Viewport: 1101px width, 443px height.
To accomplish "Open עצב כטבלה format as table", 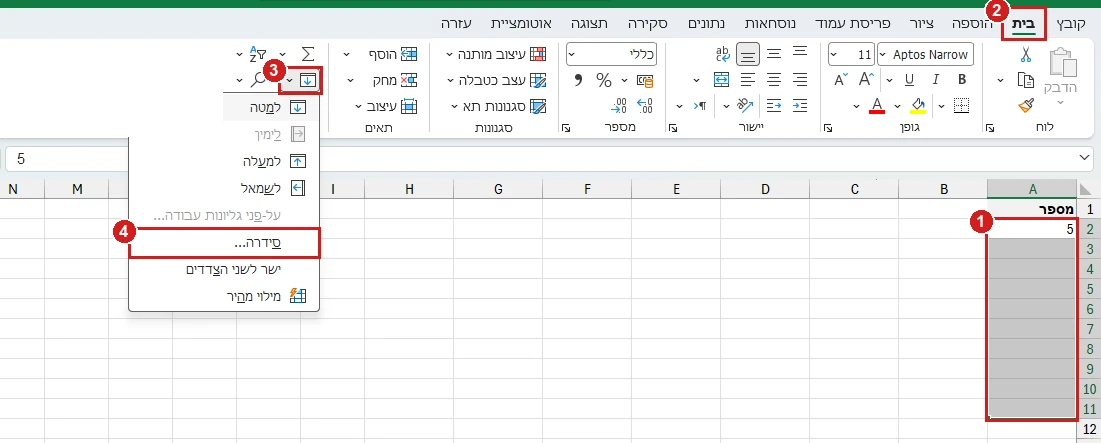I will tap(497, 80).
